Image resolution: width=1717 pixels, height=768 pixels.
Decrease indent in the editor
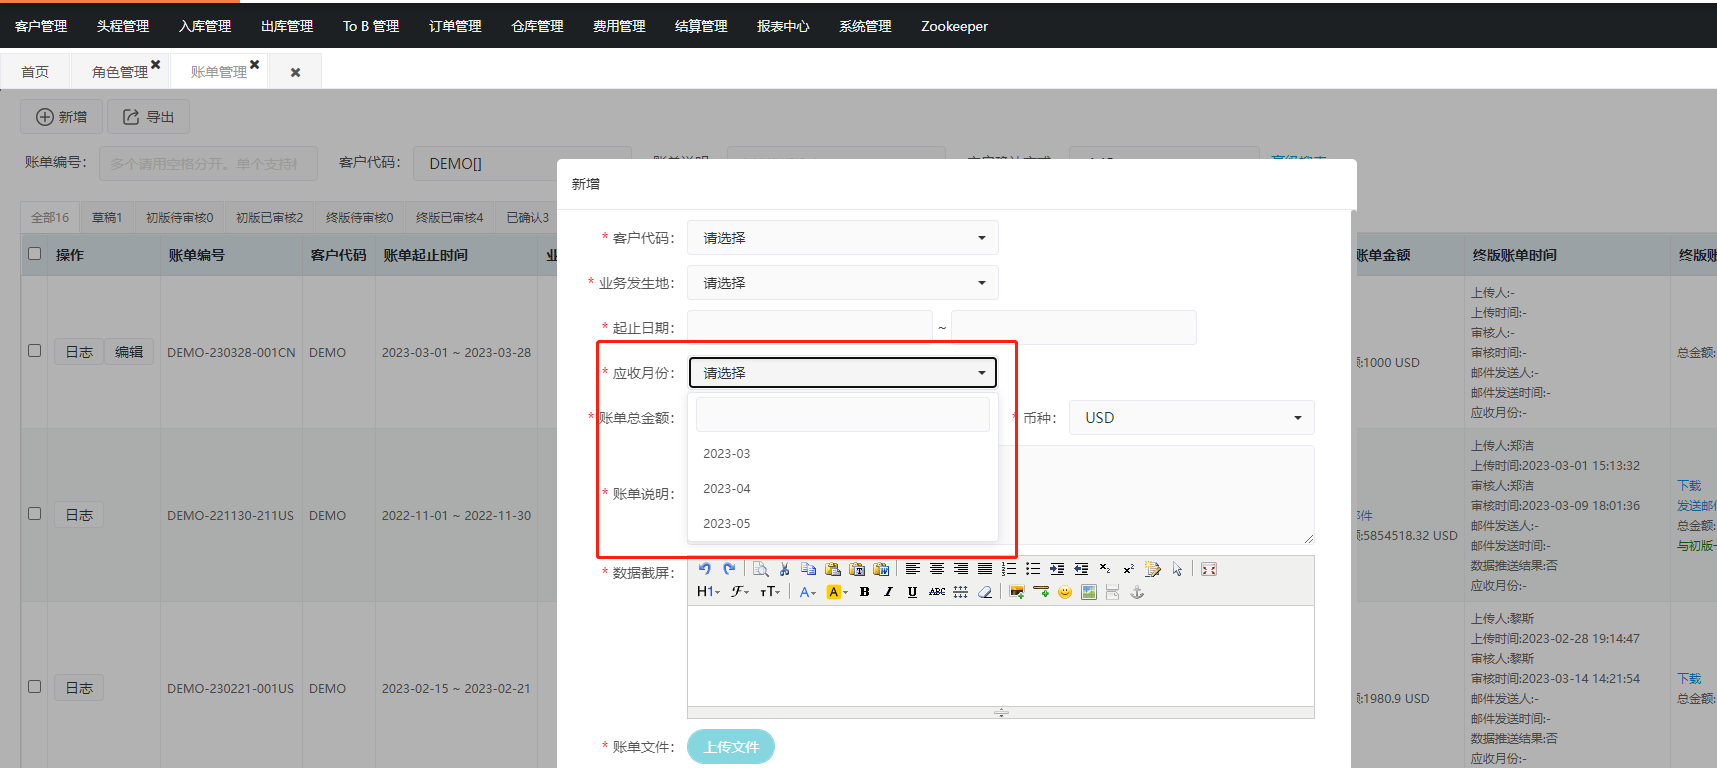tap(1081, 569)
